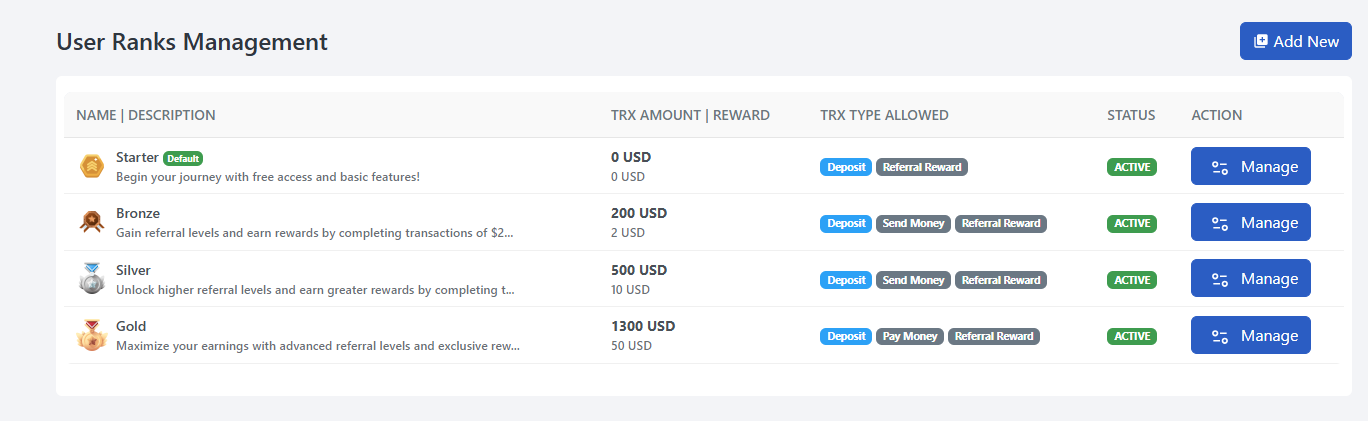The height and width of the screenshot is (421, 1368).
Task: Click the ACTIVE status badge for Starter
Action: click(1132, 167)
